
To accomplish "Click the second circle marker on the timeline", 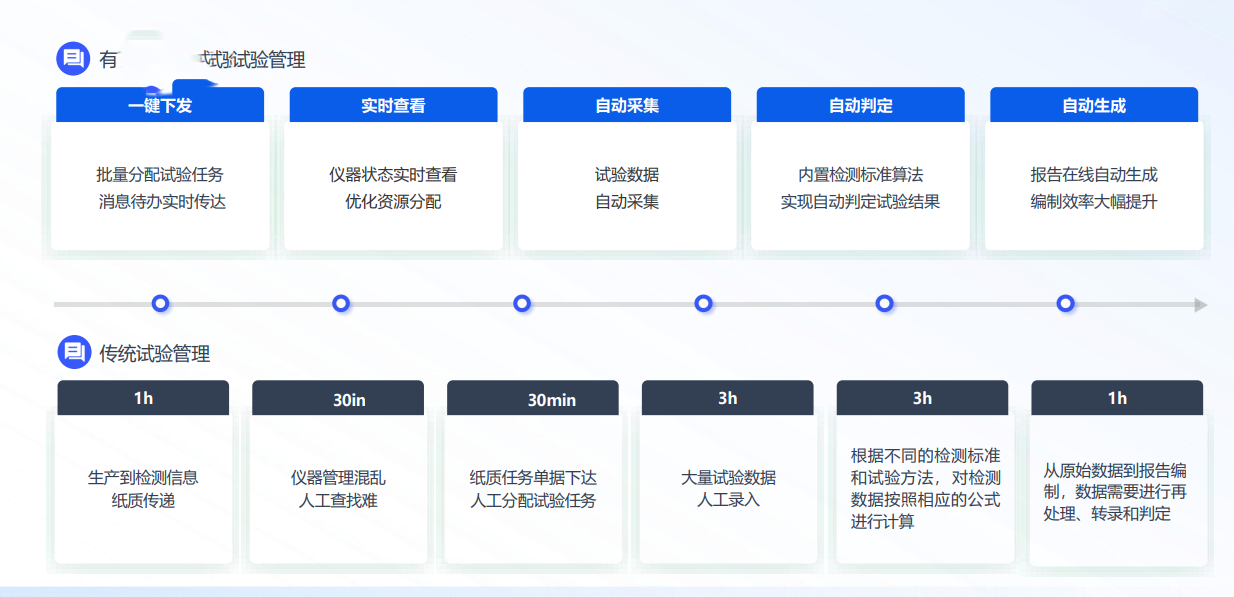I will [341, 303].
